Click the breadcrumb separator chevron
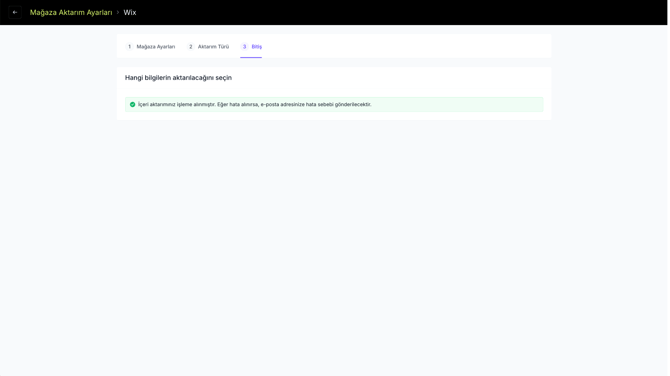Image resolution: width=670 pixels, height=376 pixels. click(118, 12)
